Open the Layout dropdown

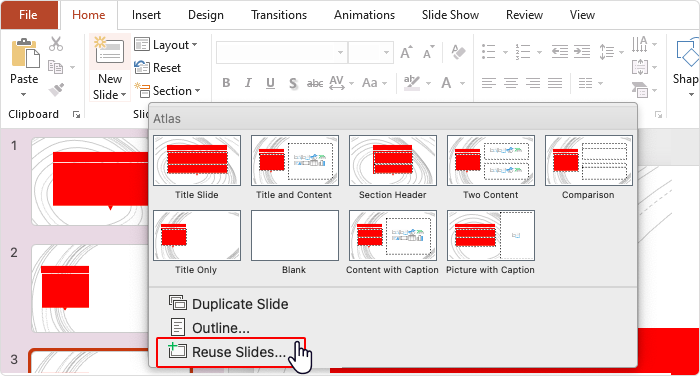click(166, 45)
